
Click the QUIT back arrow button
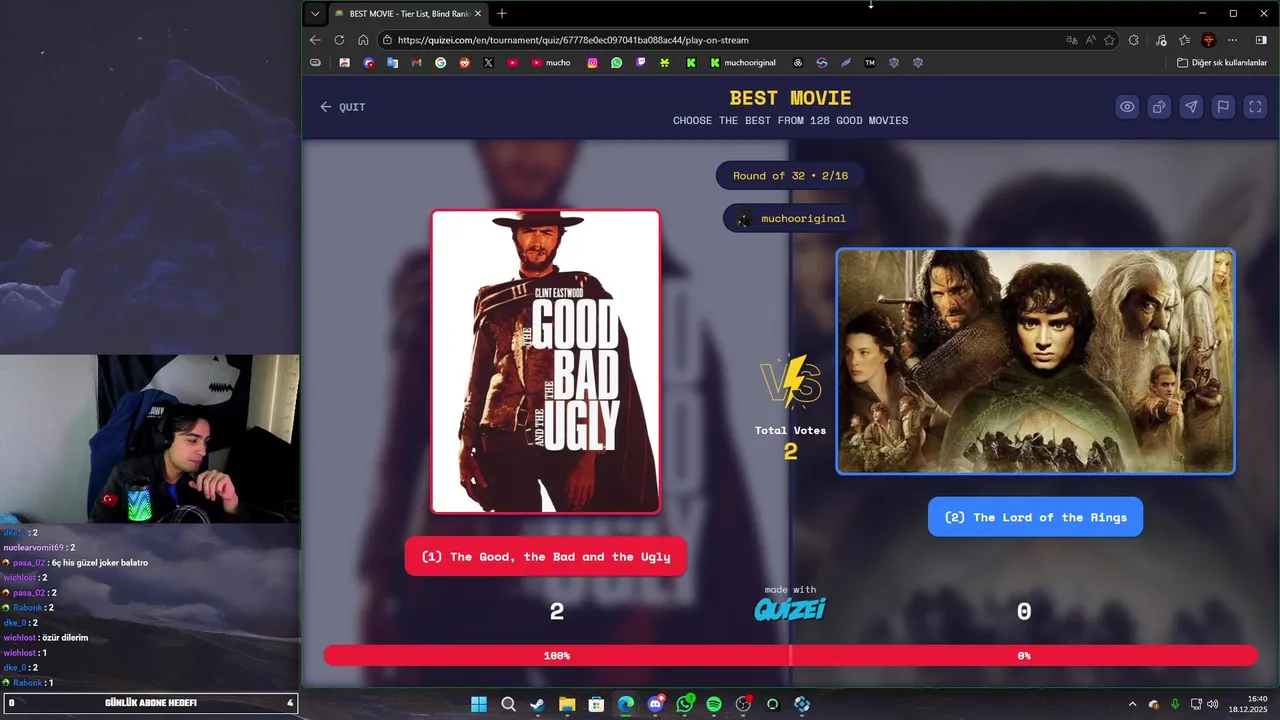pyautogui.click(x=343, y=107)
